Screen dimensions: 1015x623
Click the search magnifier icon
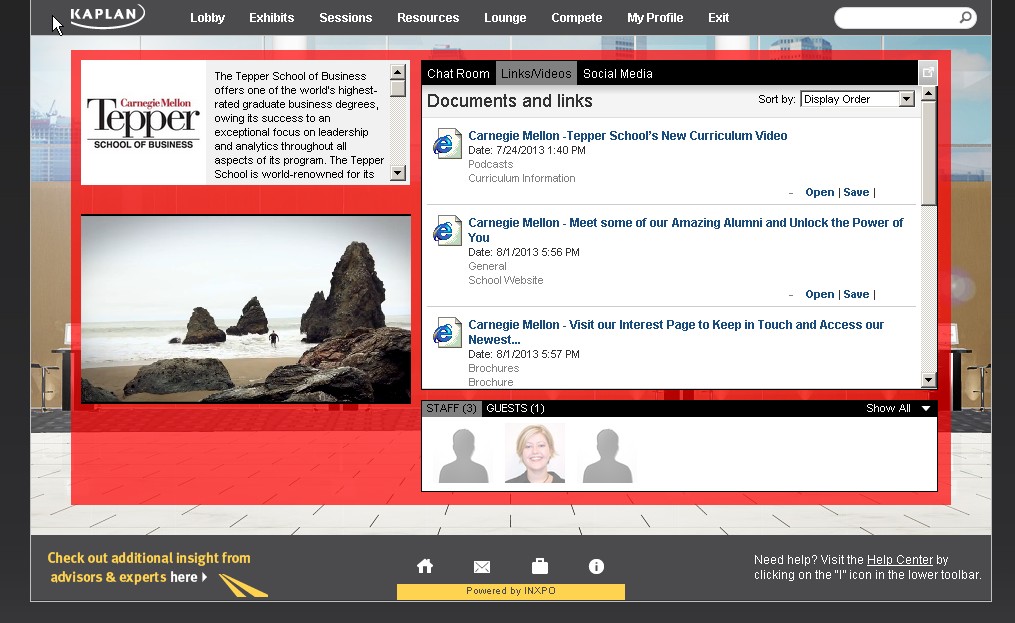[965, 18]
